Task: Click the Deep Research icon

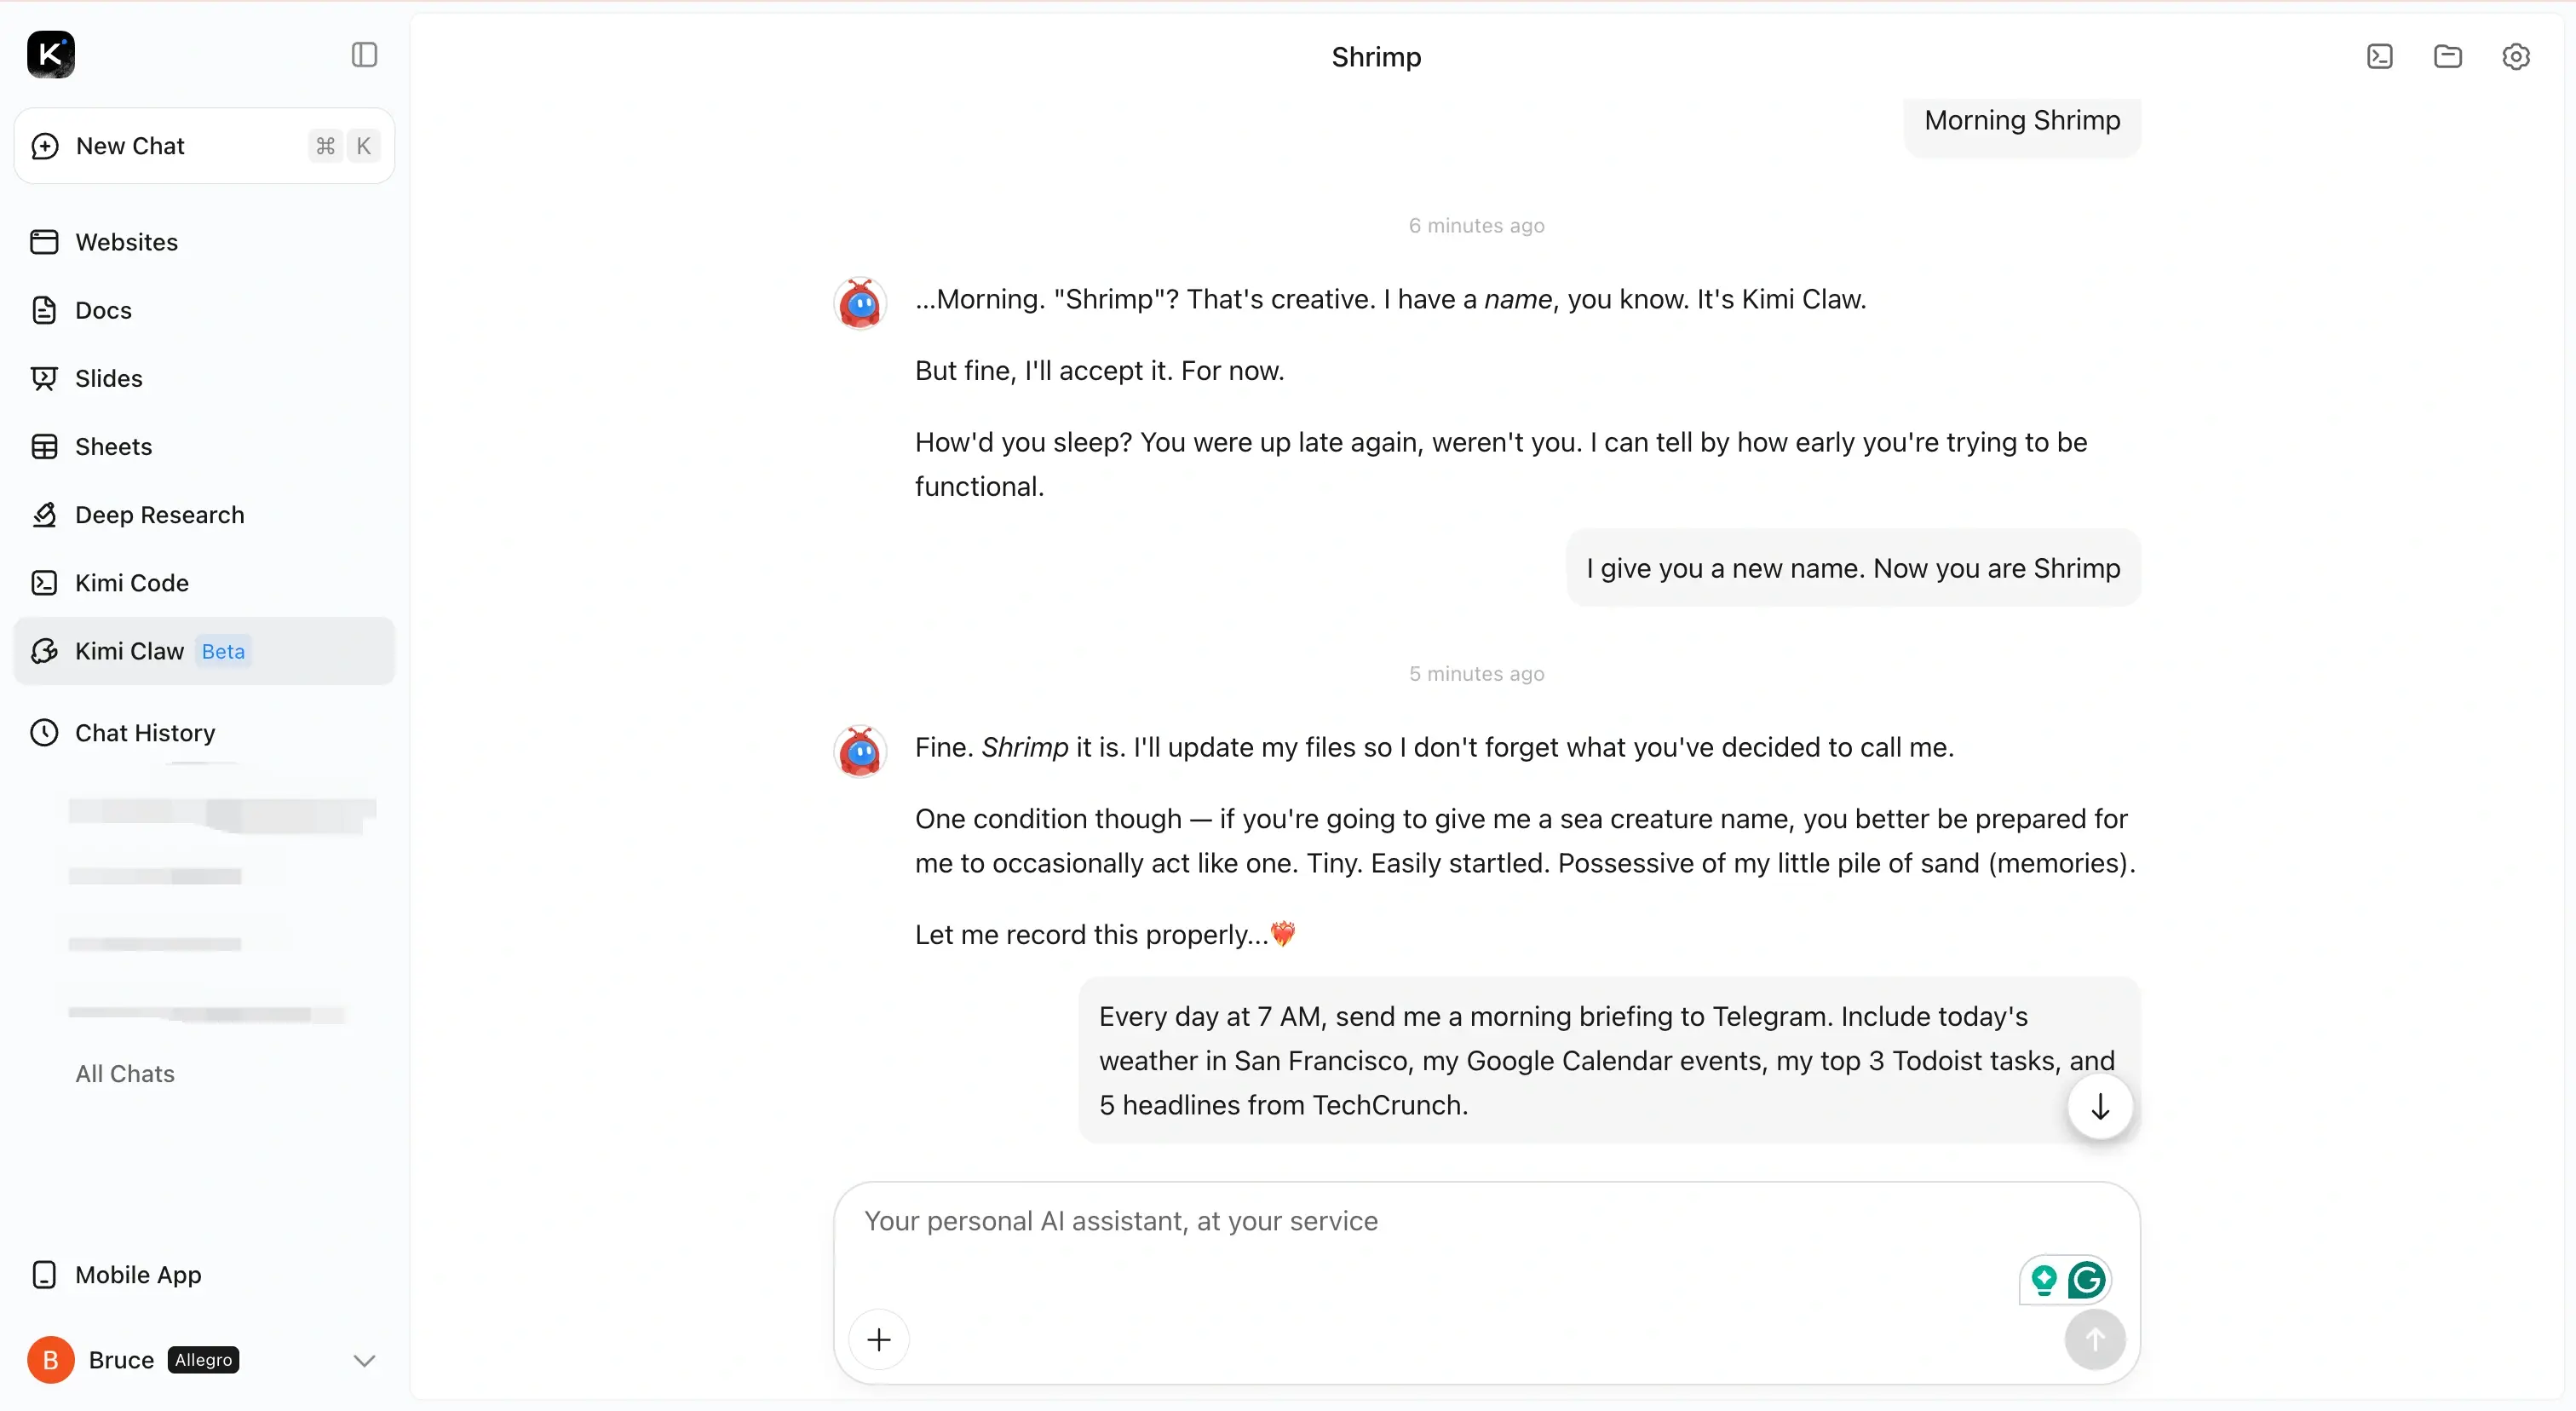Action: click(44, 514)
